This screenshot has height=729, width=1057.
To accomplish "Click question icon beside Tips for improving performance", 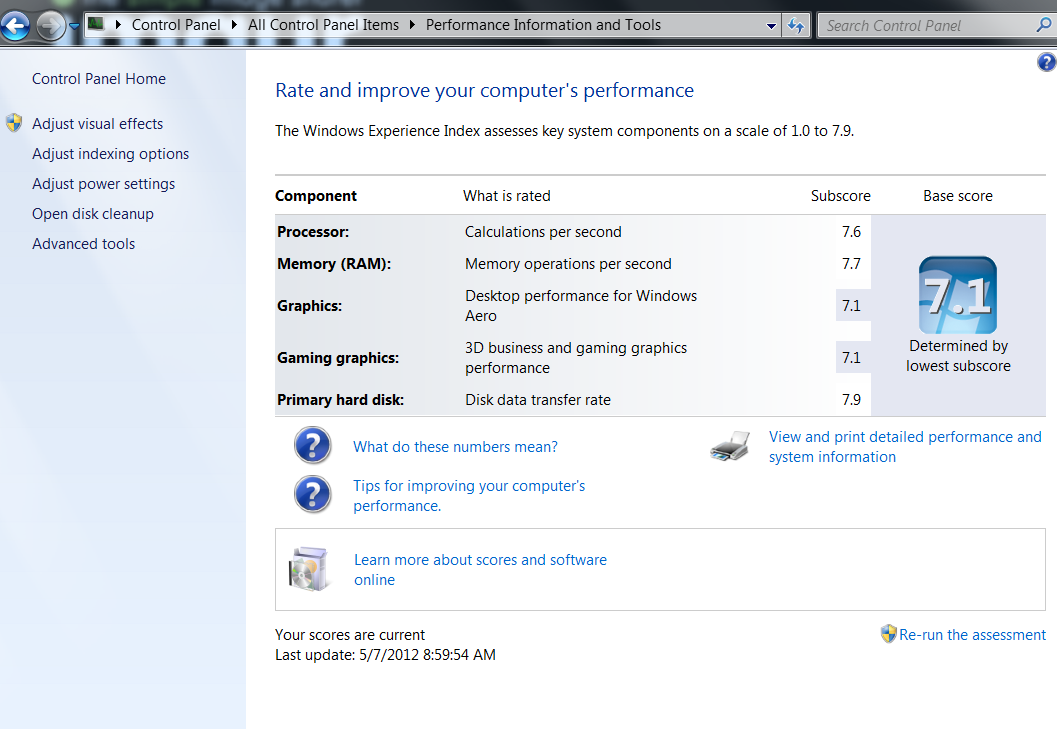I will (313, 494).
